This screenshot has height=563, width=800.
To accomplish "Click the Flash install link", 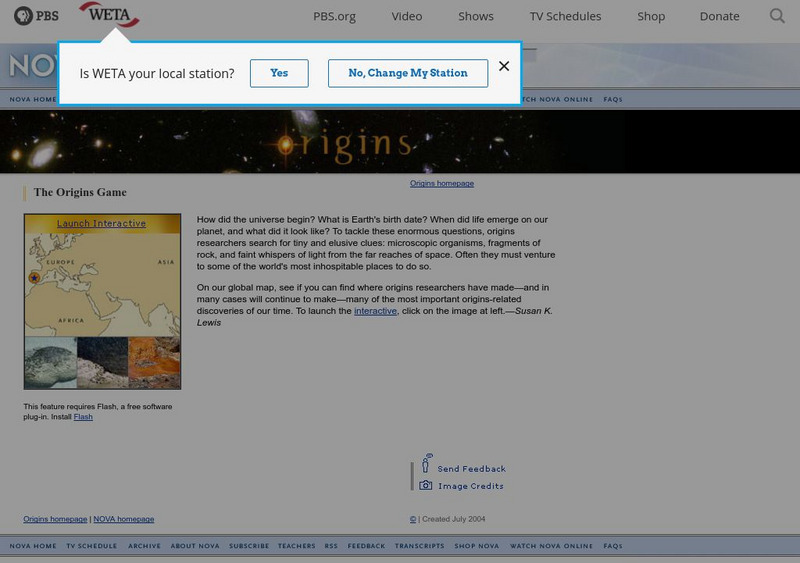I will (83, 417).
